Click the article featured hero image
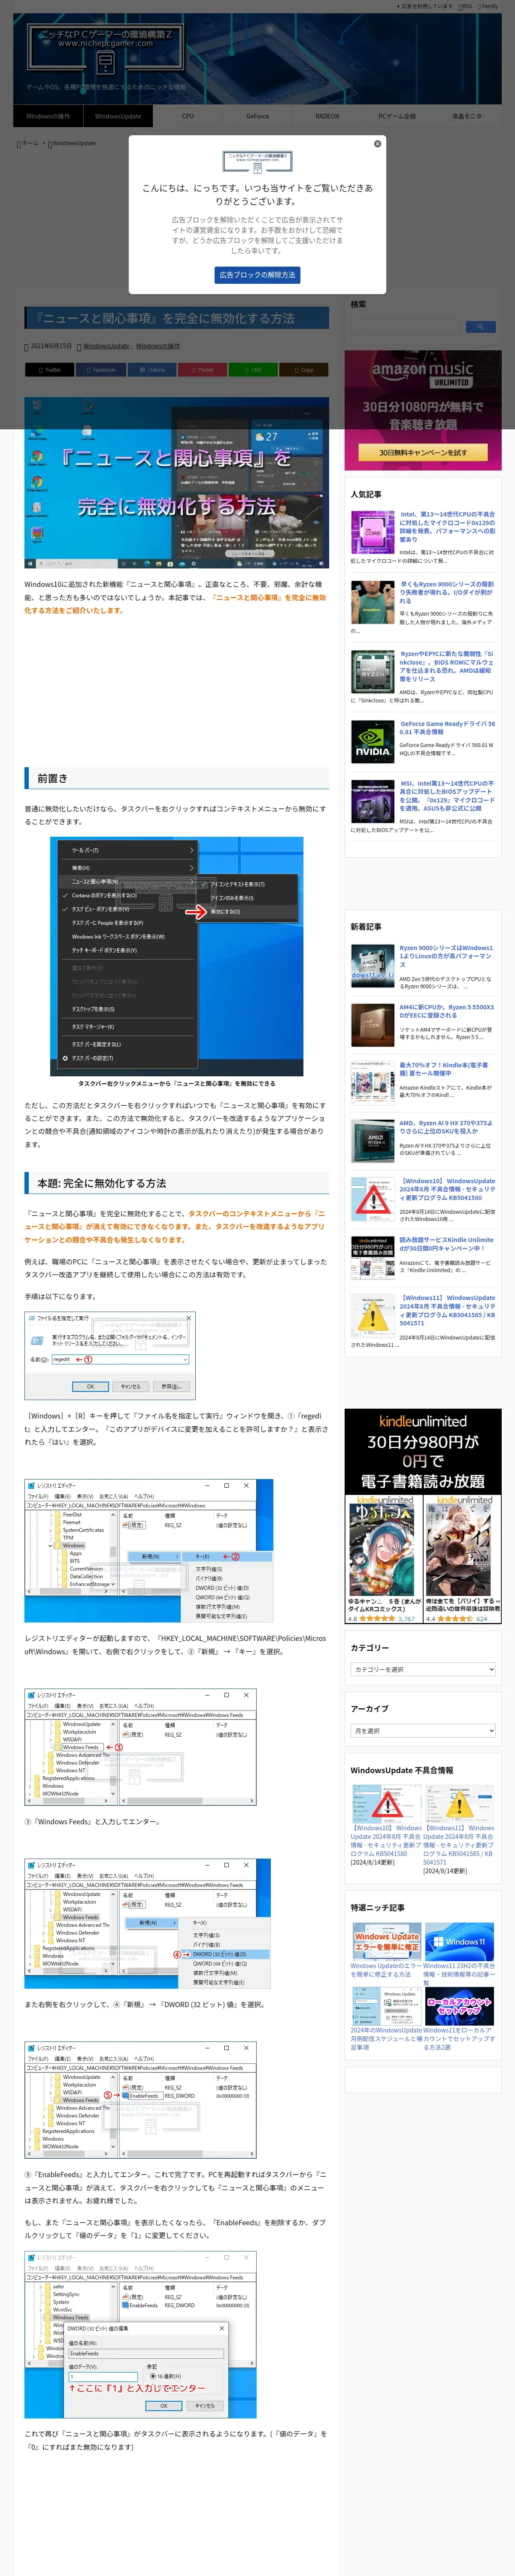The image size is (515, 2576). tap(176, 482)
